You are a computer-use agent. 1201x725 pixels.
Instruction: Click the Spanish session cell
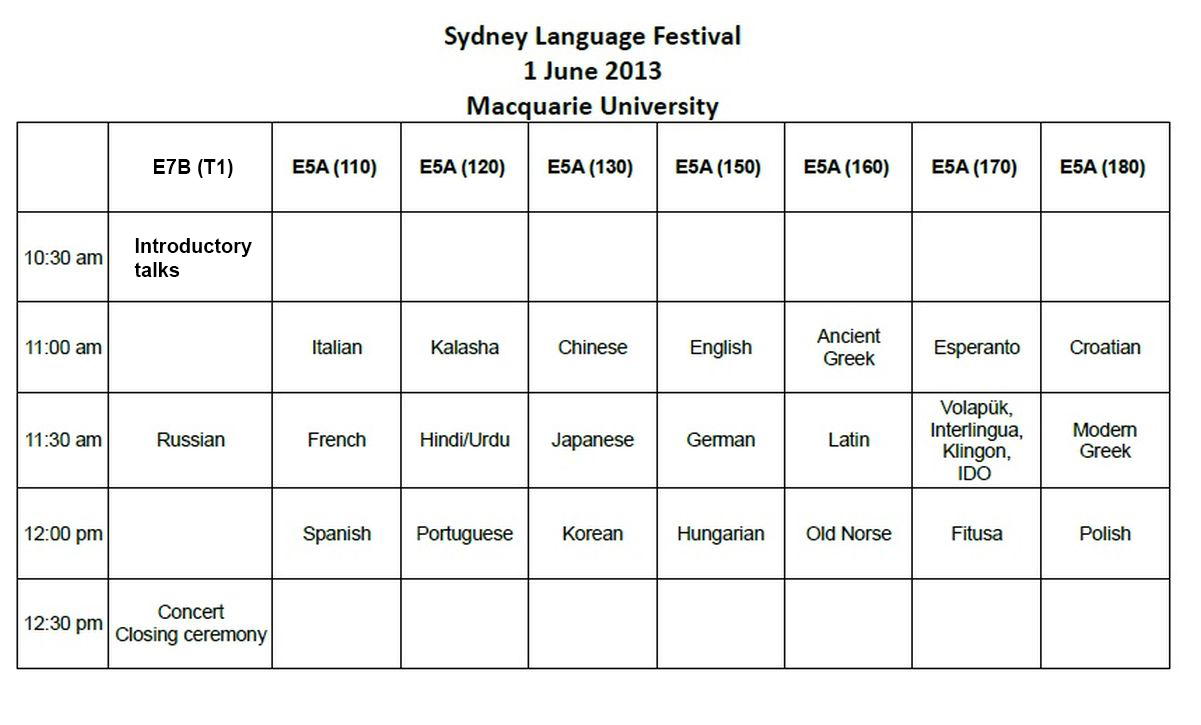click(336, 533)
